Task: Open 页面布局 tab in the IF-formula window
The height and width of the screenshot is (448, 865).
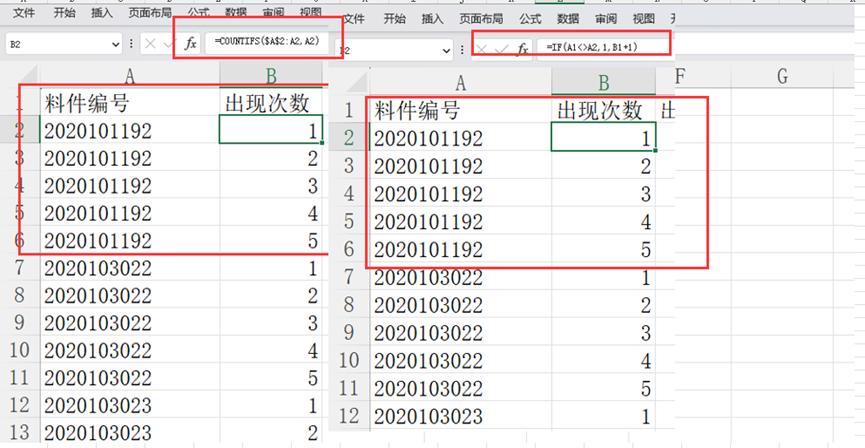Action: (x=481, y=19)
